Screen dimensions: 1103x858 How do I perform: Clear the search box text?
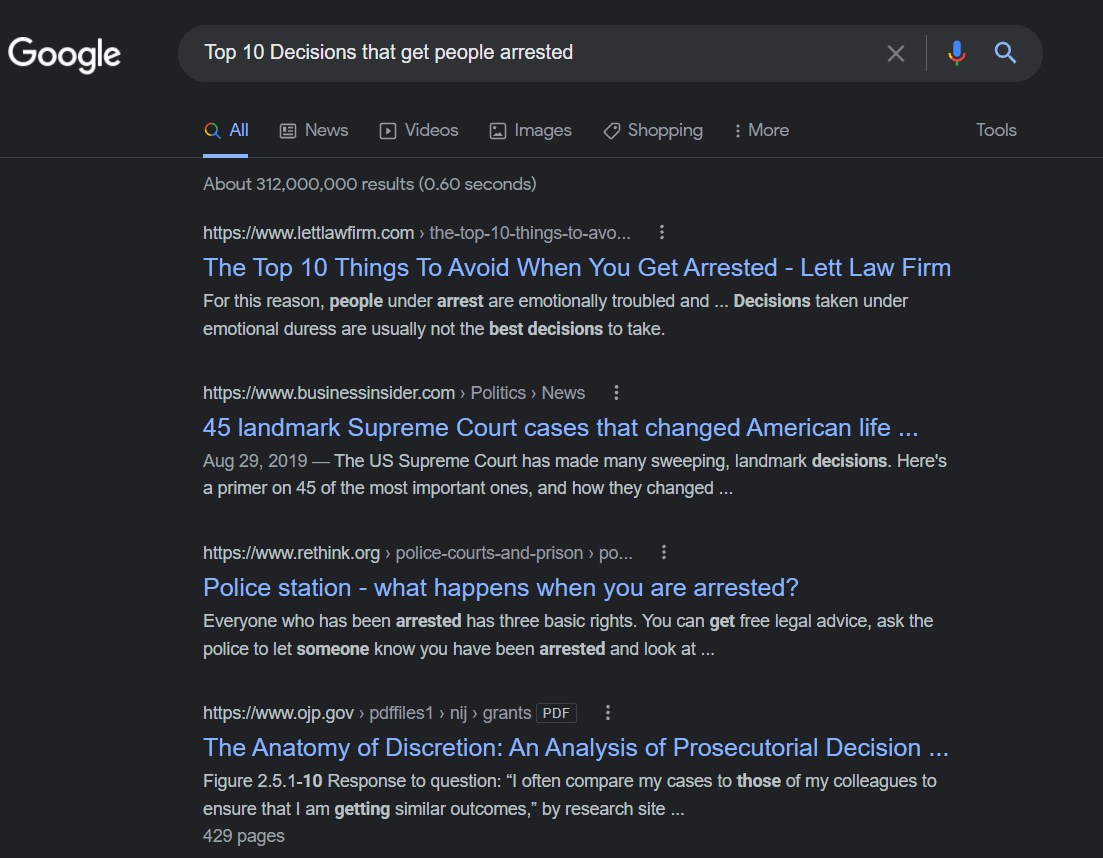(895, 53)
